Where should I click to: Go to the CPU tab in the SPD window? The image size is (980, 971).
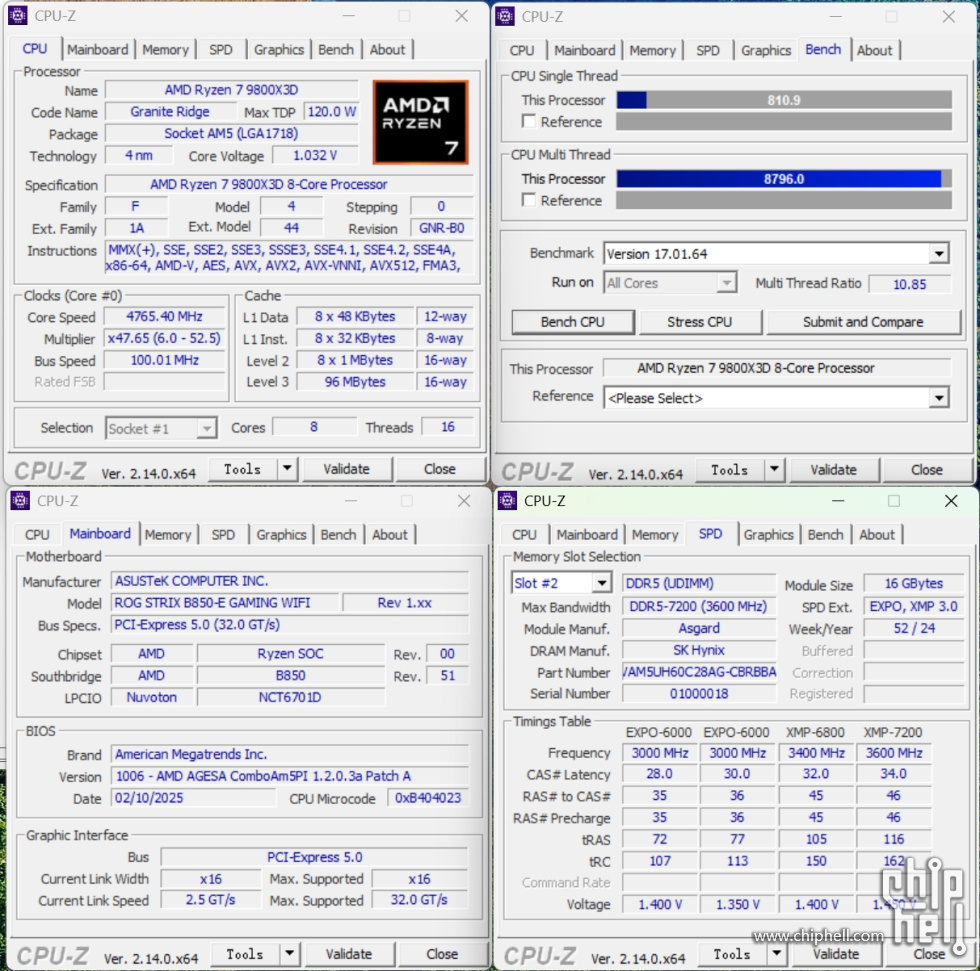tap(524, 535)
